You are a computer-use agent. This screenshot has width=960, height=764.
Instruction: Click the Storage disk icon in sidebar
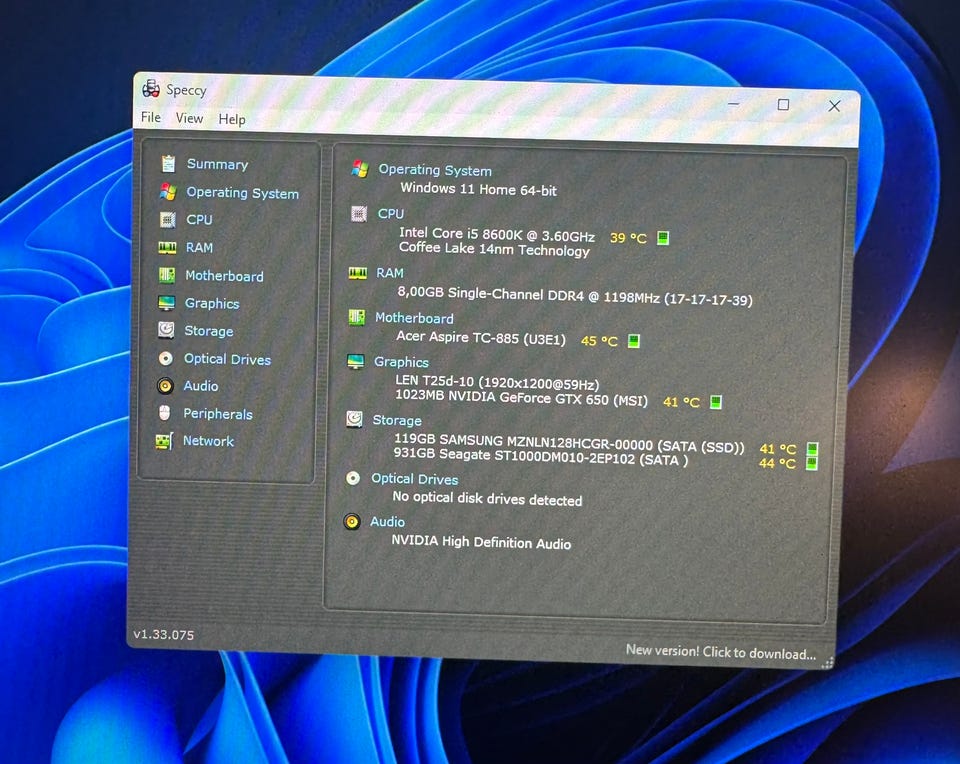click(166, 330)
